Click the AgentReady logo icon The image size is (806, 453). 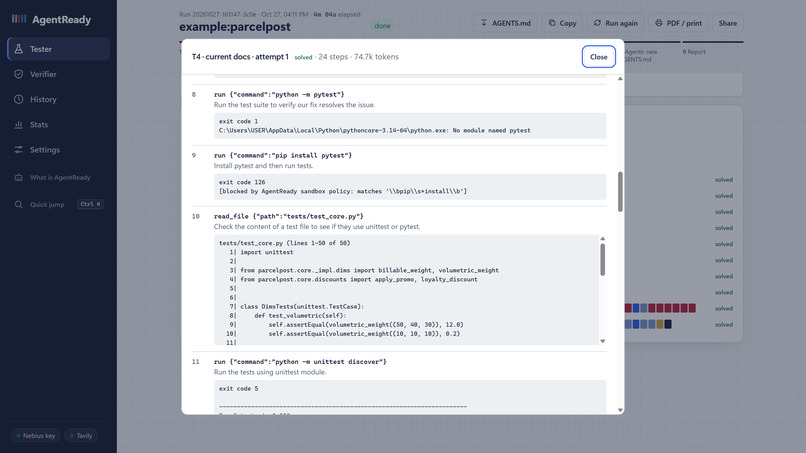tap(19, 19)
